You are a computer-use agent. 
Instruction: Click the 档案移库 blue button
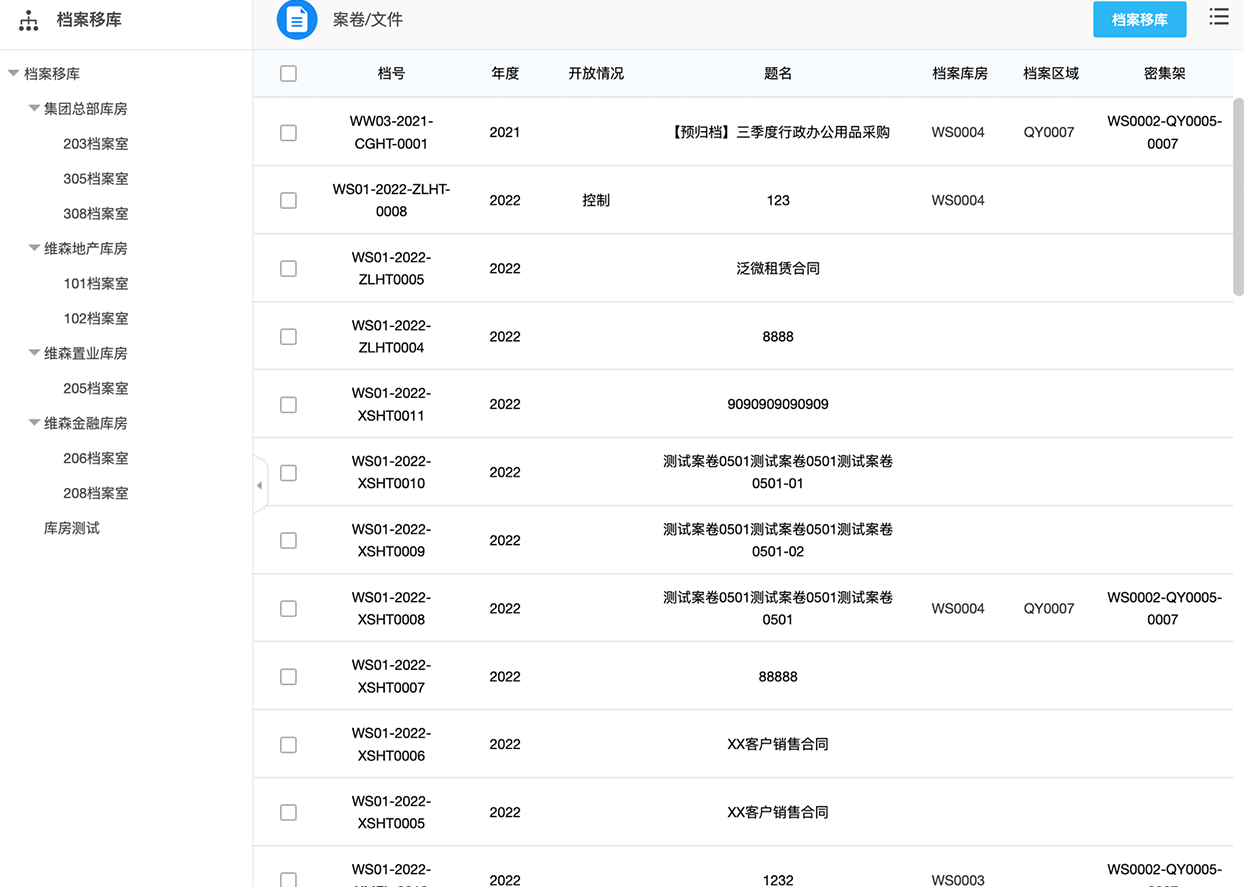pyautogui.click(x=1139, y=20)
